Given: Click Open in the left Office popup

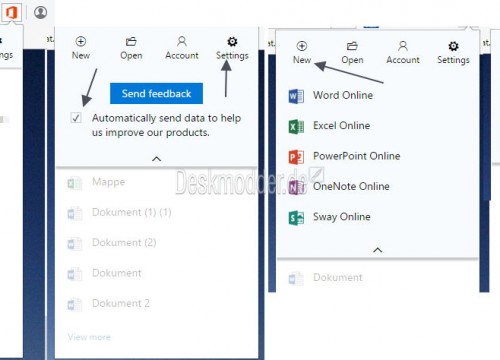Looking at the screenshot, I should pos(131,48).
